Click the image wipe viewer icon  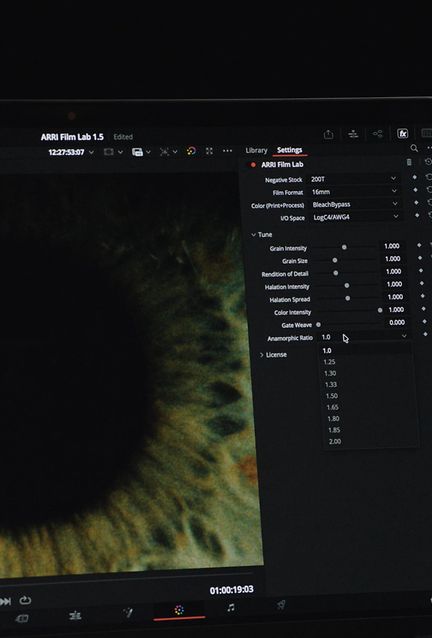pos(137,152)
